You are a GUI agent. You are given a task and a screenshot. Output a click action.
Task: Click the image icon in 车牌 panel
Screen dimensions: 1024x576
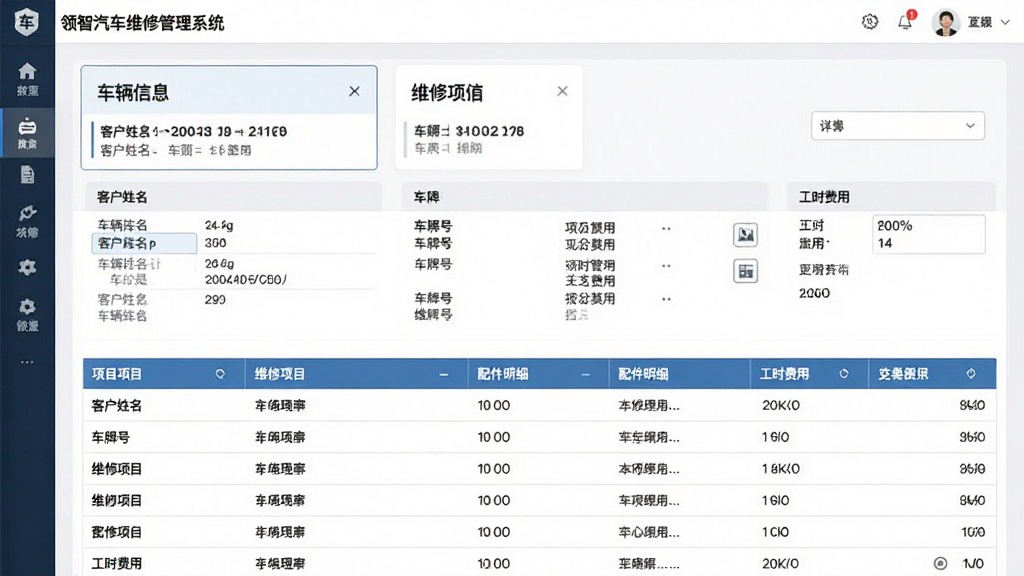tap(745, 234)
